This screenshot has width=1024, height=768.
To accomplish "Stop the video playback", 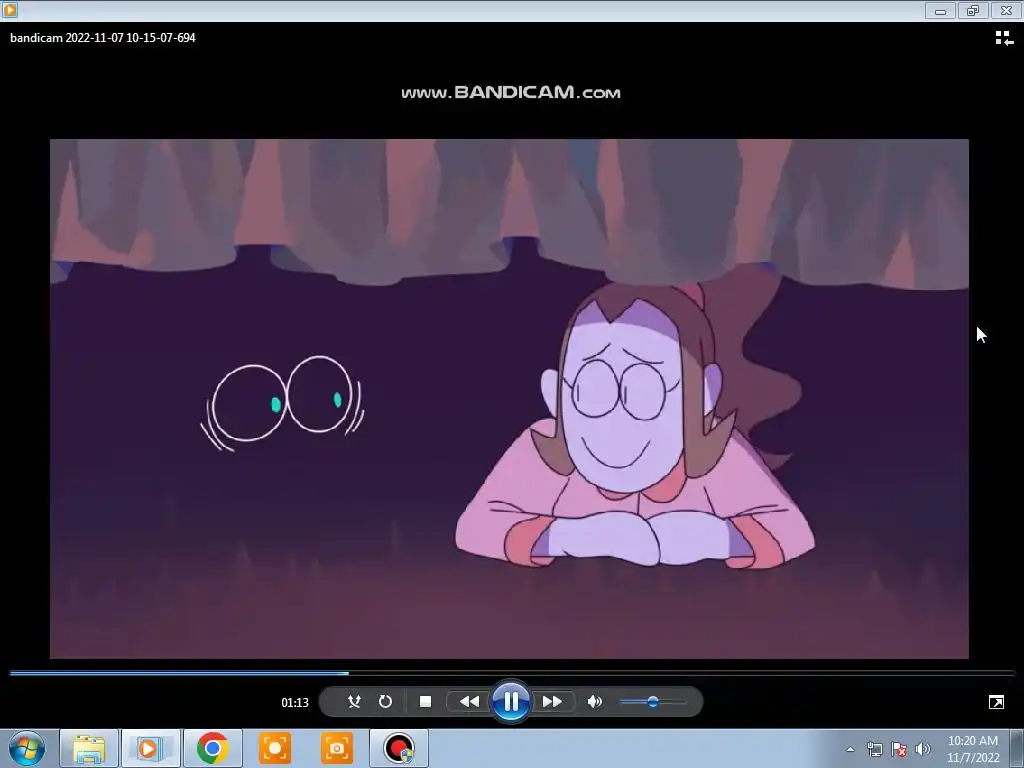I will 425,701.
